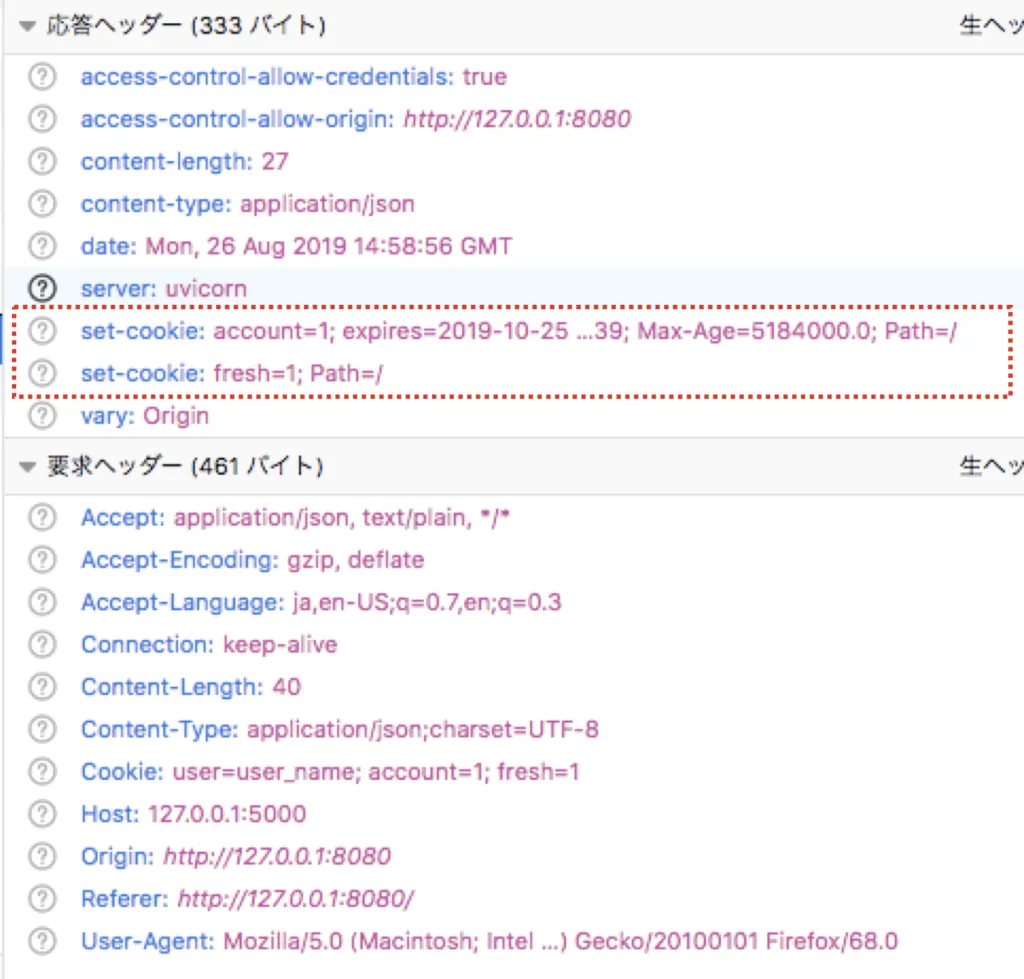Click the Referer URL value
The width and height of the screenshot is (1024, 979).
[295, 899]
